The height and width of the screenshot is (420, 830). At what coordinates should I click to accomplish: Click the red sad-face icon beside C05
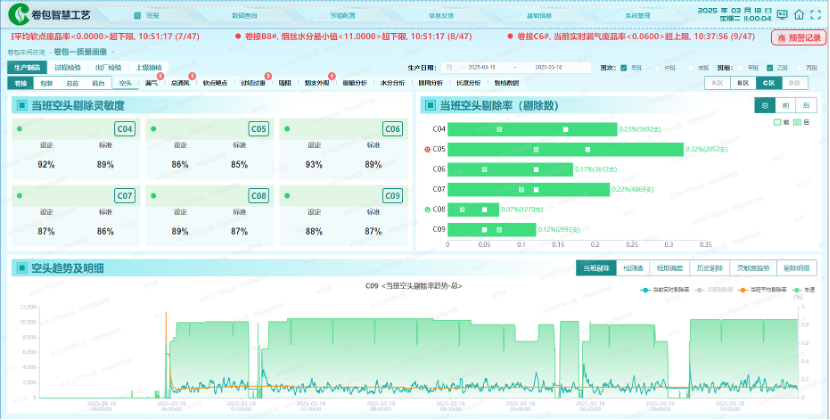(x=428, y=150)
